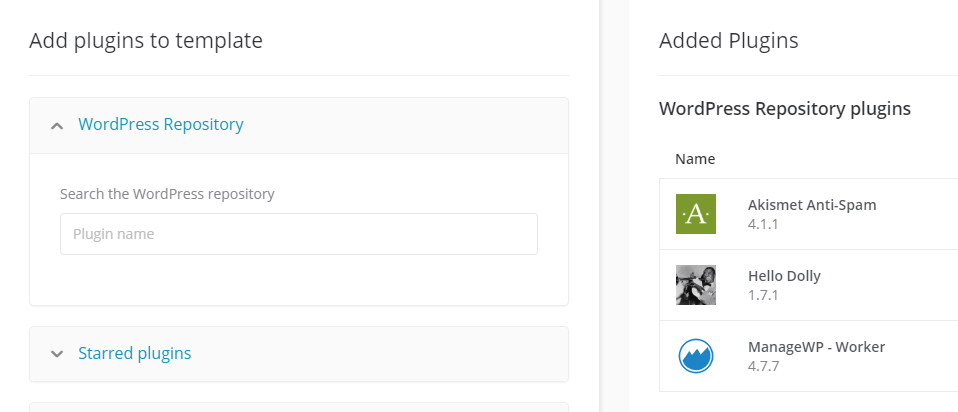
Task: Click the Akismet Anti-Spam green logo icon
Action: pos(695,214)
